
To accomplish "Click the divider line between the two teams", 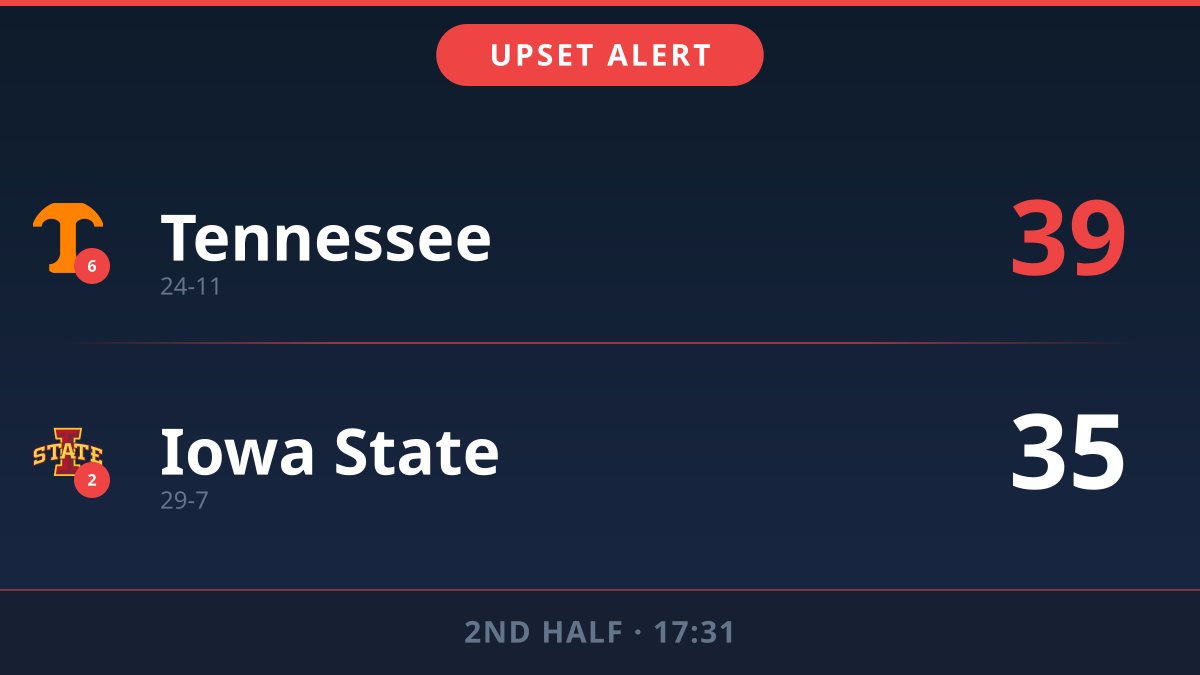I will [600, 343].
